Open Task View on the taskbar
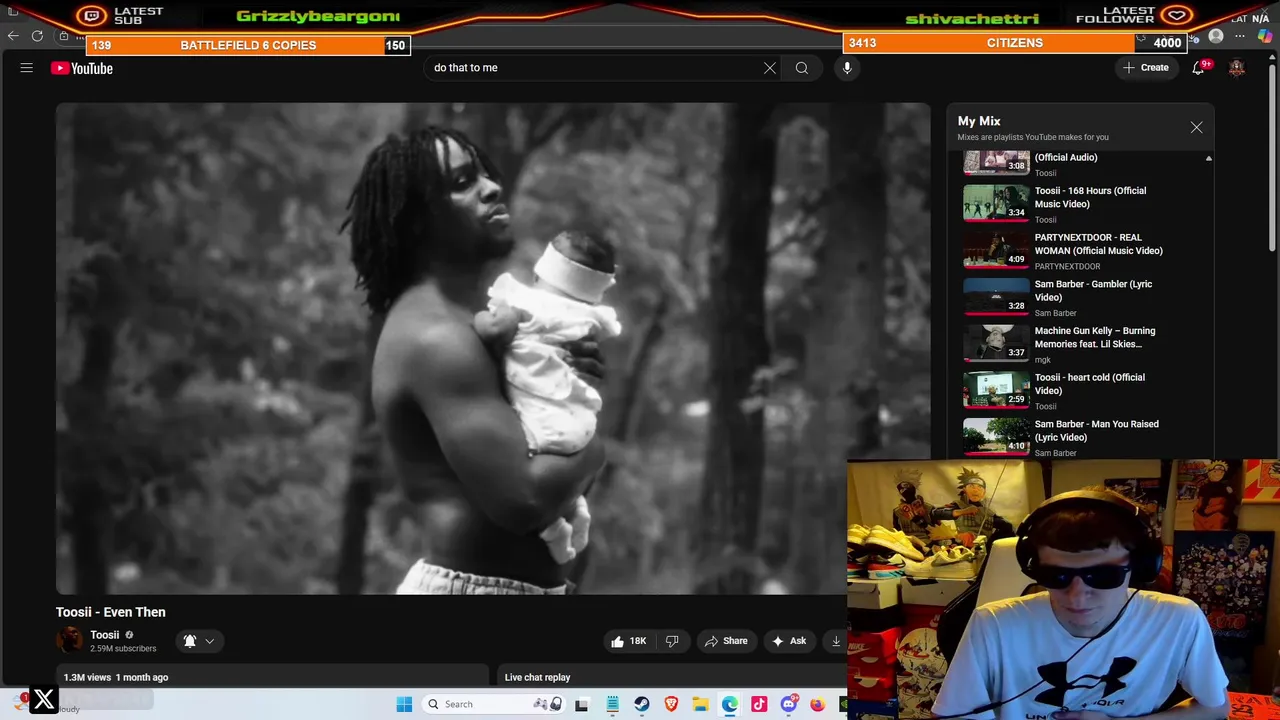 pyautogui.click(x=582, y=704)
